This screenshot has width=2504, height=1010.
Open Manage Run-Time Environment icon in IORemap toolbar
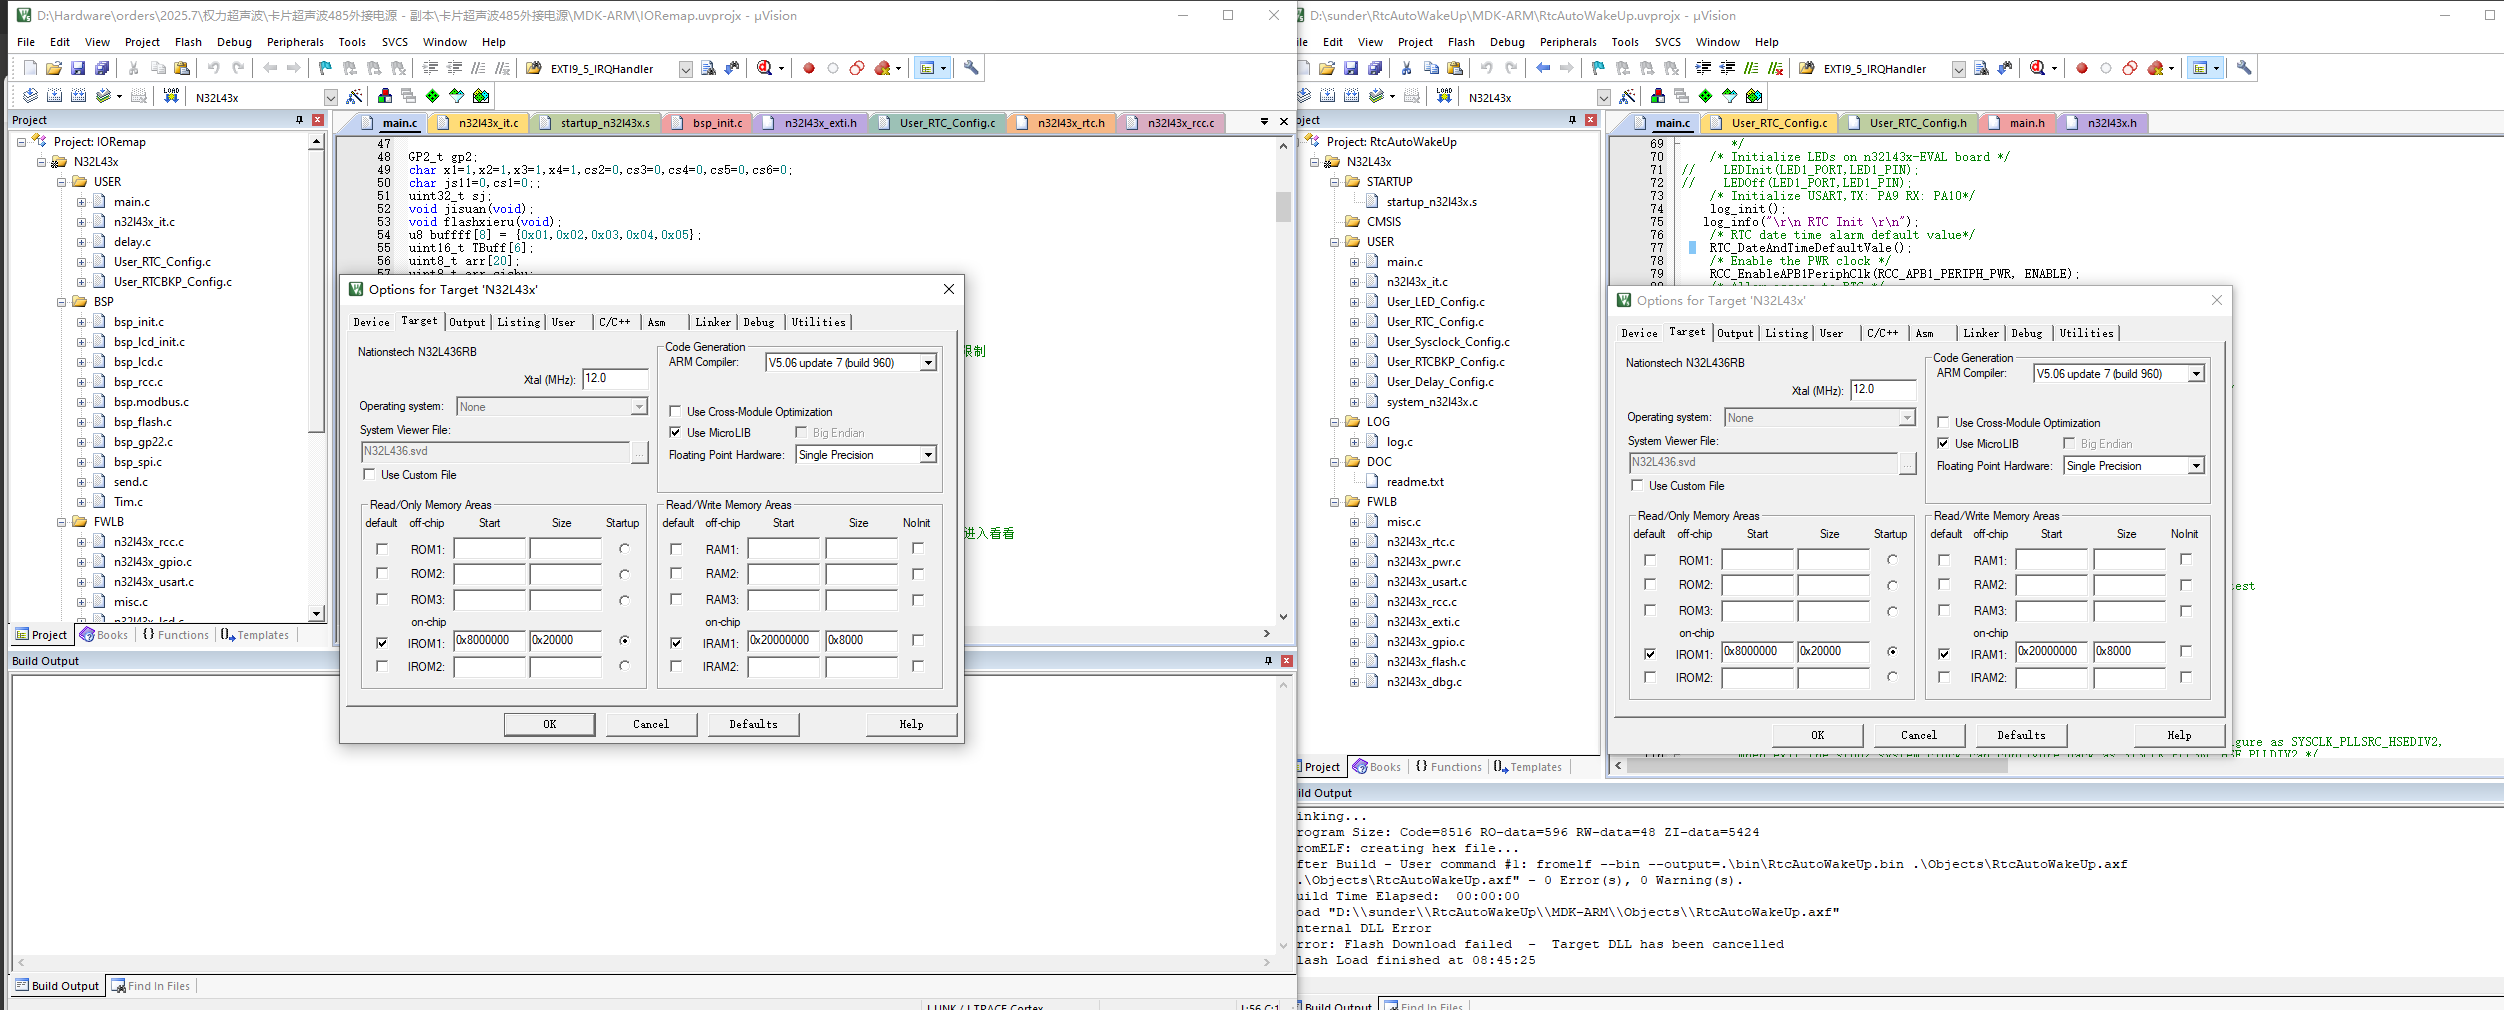pyautogui.click(x=433, y=96)
